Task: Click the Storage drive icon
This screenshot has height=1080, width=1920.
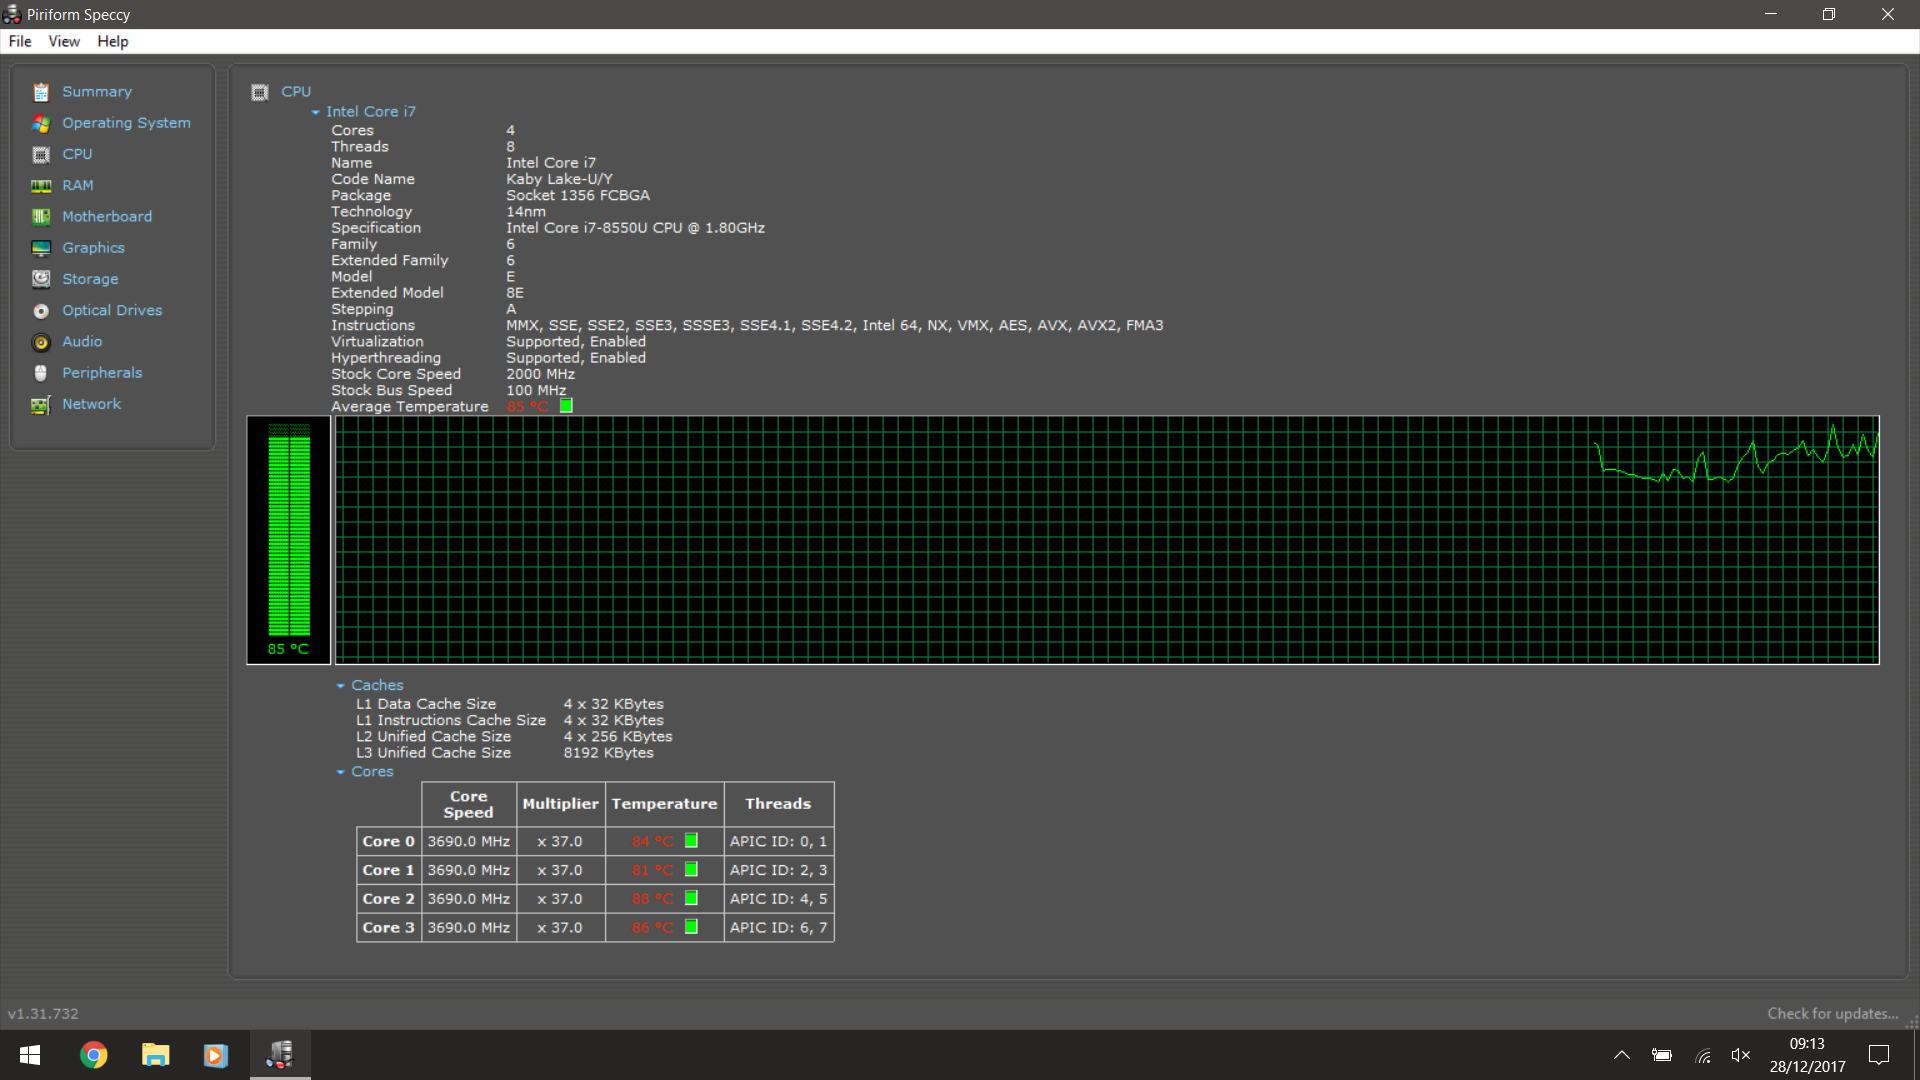Action: click(41, 279)
